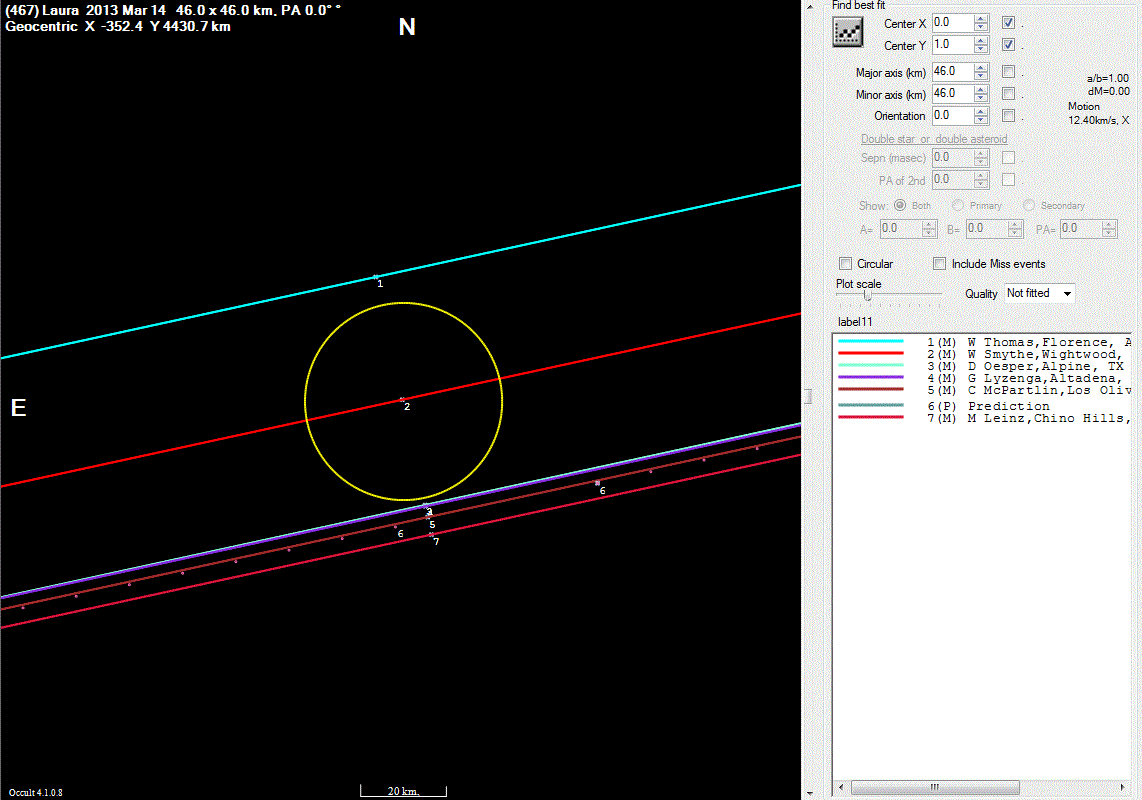The height and width of the screenshot is (800, 1142).
Task: Enable the Orientation fit checkbox
Action: coord(1009,115)
